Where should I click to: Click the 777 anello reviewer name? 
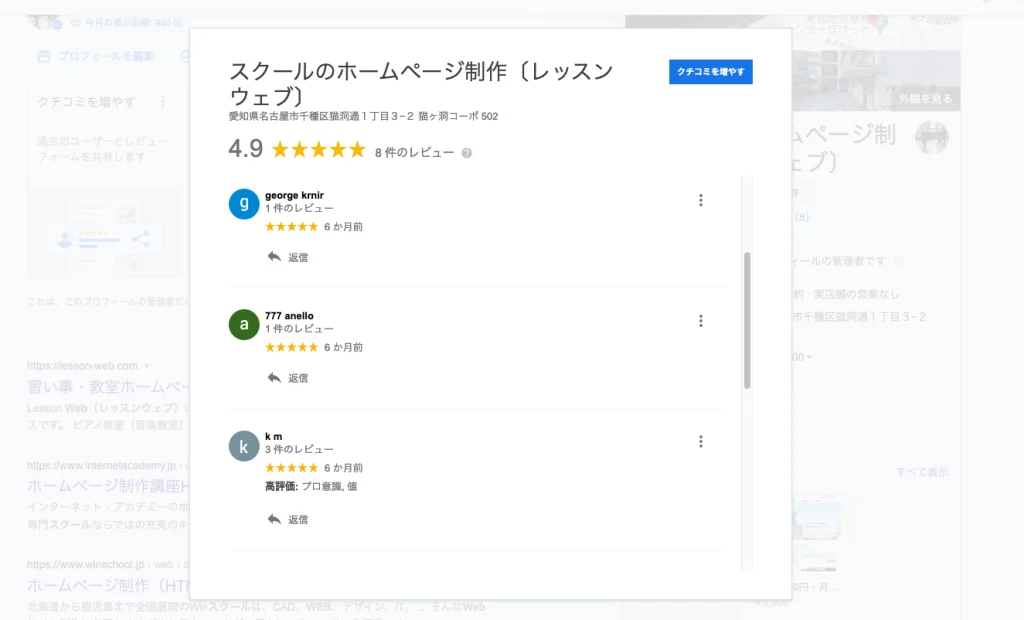click(289, 316)
